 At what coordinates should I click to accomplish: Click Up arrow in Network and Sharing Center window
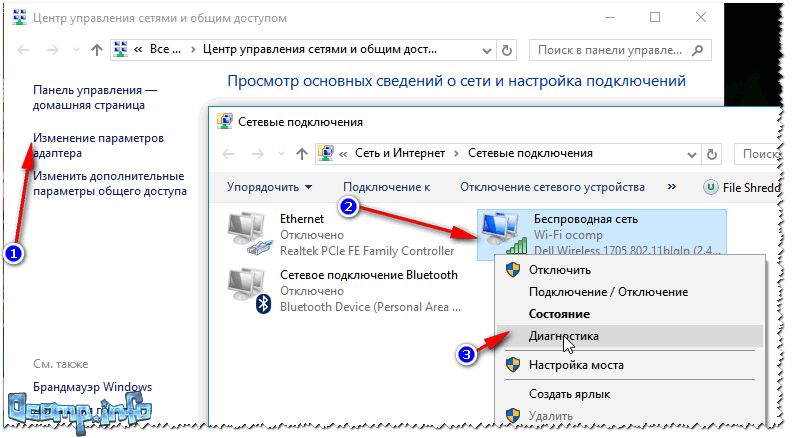pos(97,50)
